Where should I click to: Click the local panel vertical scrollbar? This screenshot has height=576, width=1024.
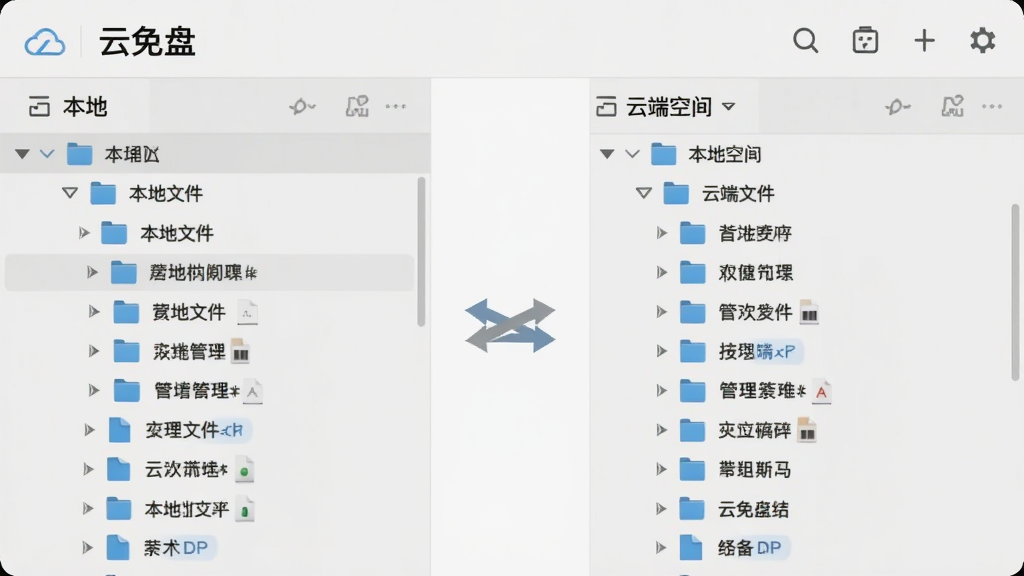pyautogui.click(x=421, y=251)
